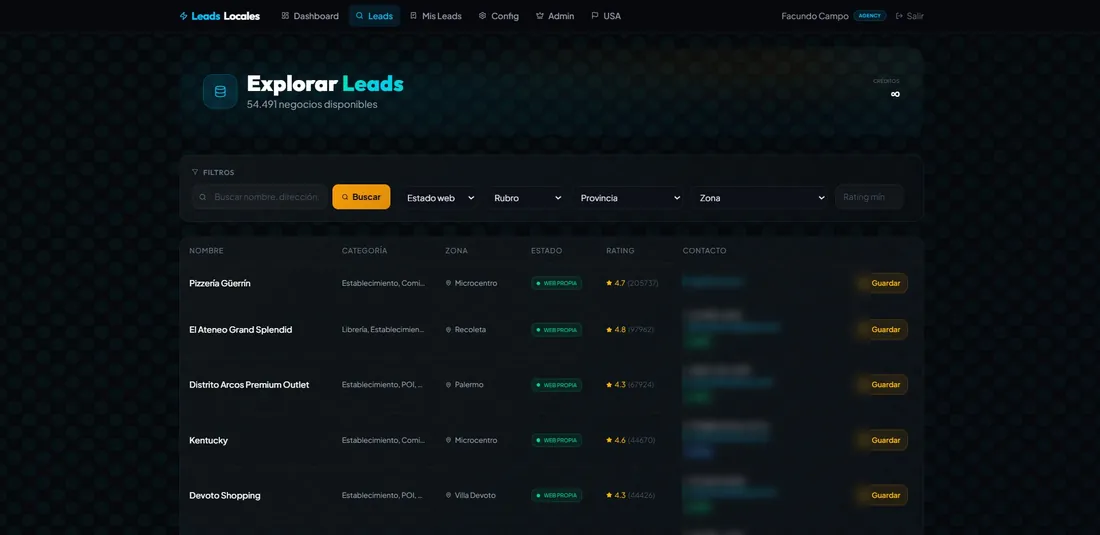Open the El Ateneo Grand Splendid lead
The height and width of the screenshot is (535, 1100).
tap(241, 330)
